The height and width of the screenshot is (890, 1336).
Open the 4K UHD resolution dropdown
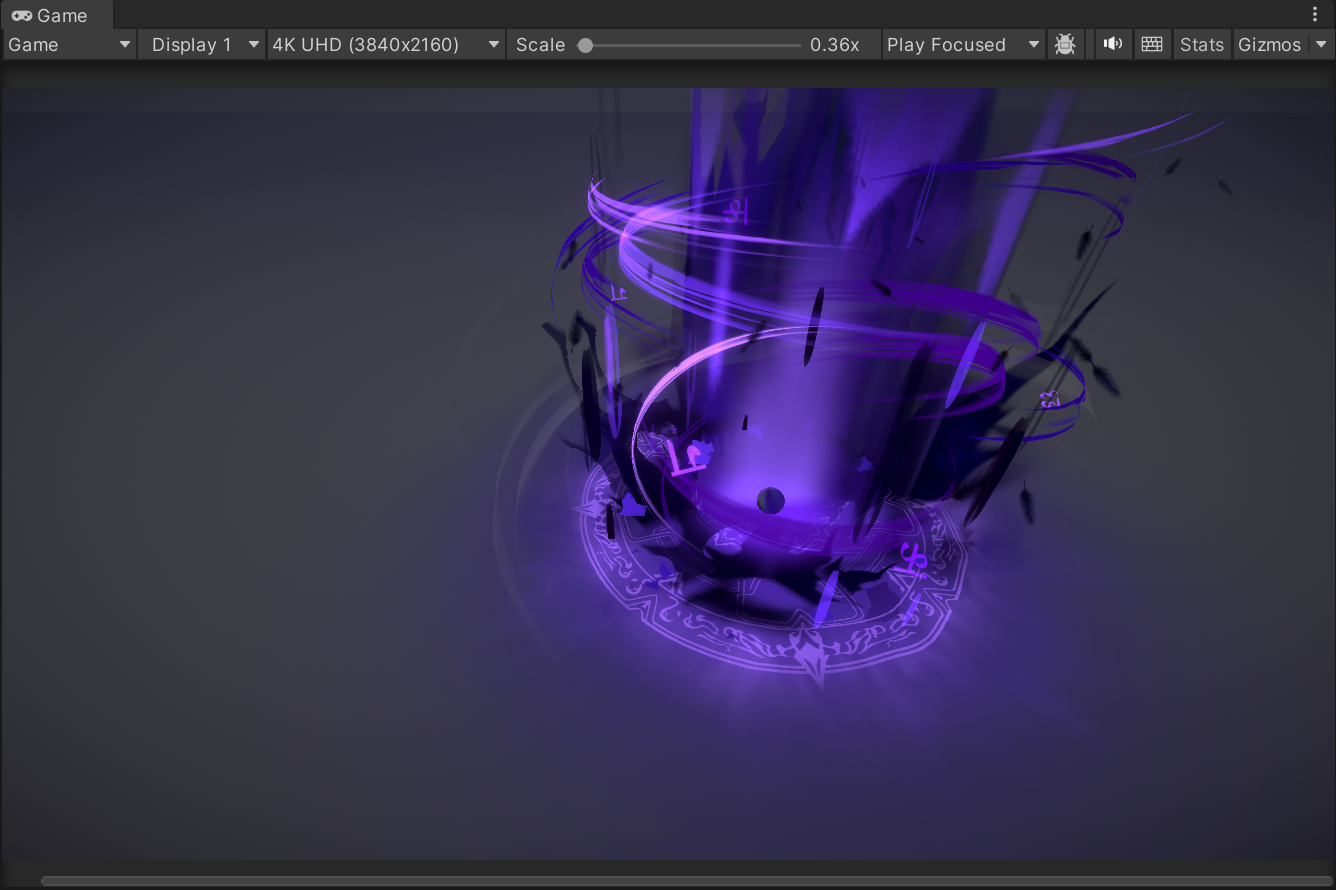(x=386, y=45)
